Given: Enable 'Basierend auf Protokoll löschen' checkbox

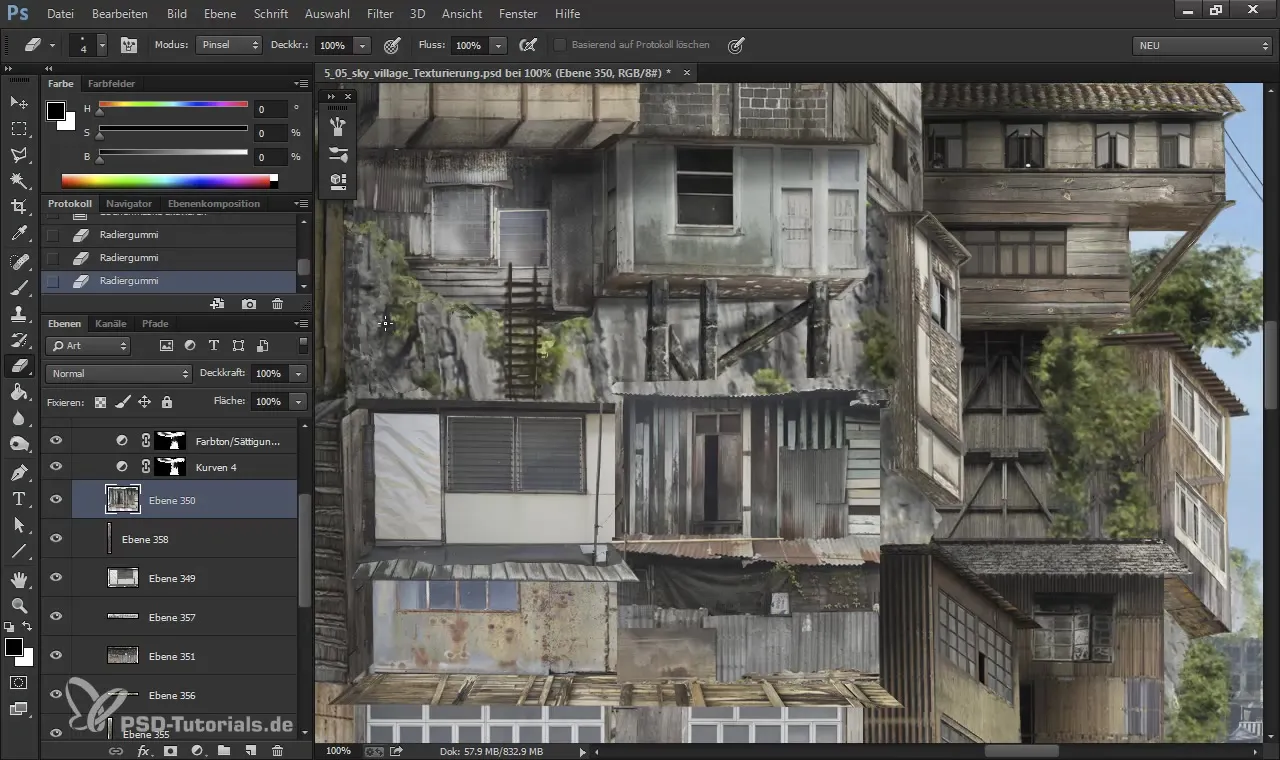Looking at the screenshot, I should click(x=560, y=45).
